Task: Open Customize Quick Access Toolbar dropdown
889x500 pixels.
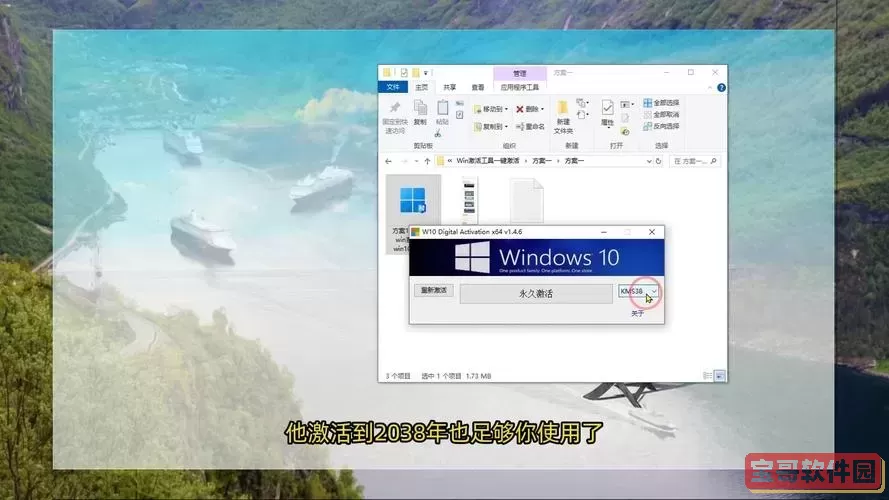Action: [x=426, y=73]
